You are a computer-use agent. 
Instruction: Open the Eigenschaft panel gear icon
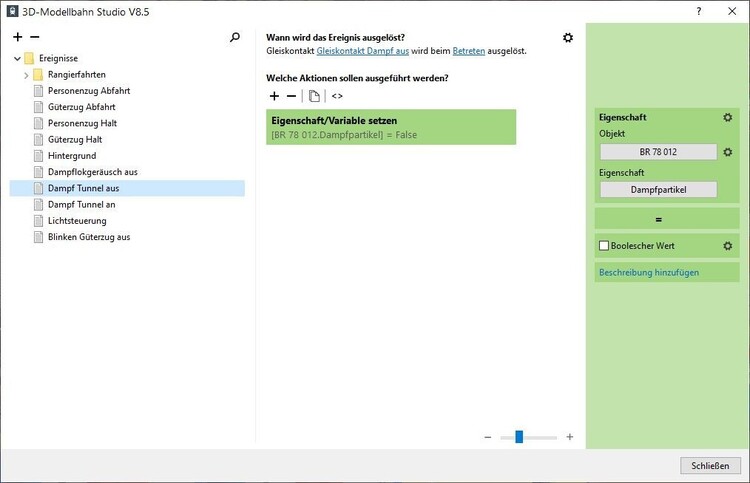[728, 117]
